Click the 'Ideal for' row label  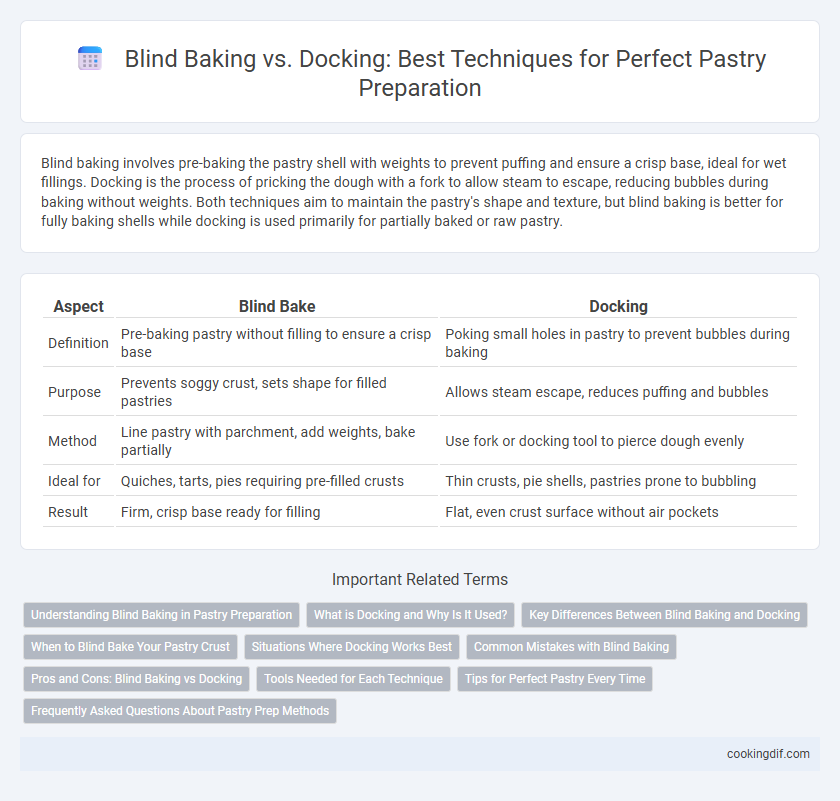(74, 481)
